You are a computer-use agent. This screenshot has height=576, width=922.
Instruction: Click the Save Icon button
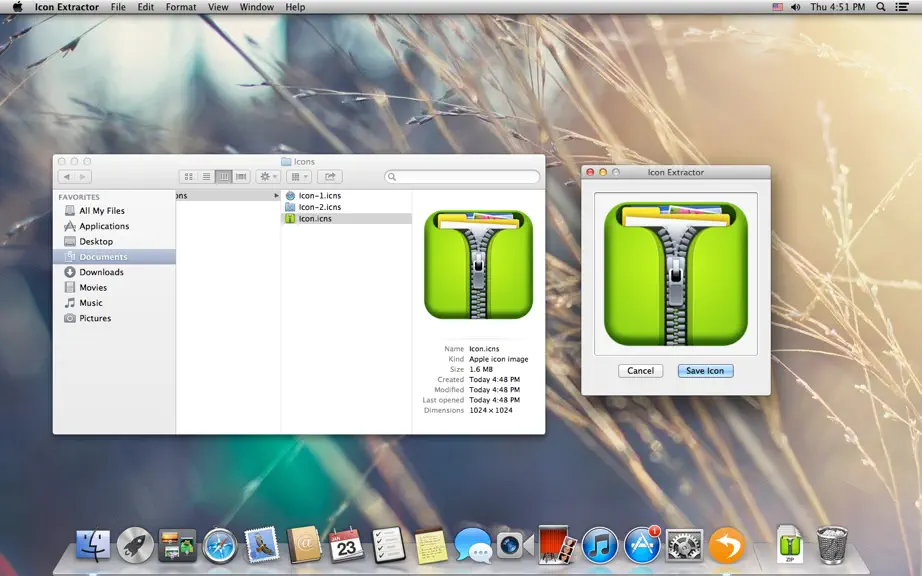point(705,371)
